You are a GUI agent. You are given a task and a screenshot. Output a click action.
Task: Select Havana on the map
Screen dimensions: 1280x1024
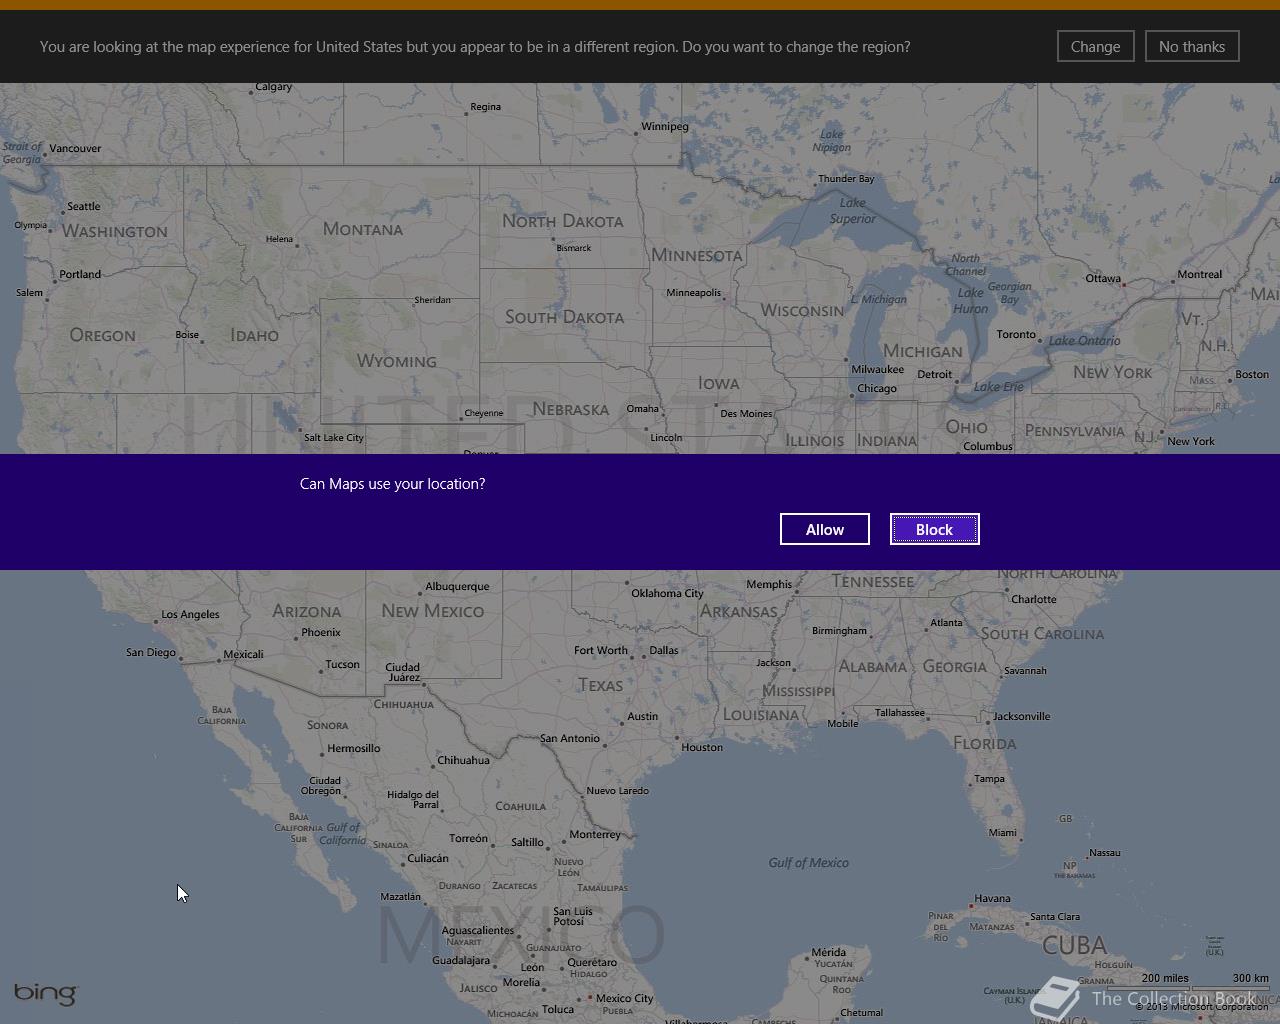992,898
